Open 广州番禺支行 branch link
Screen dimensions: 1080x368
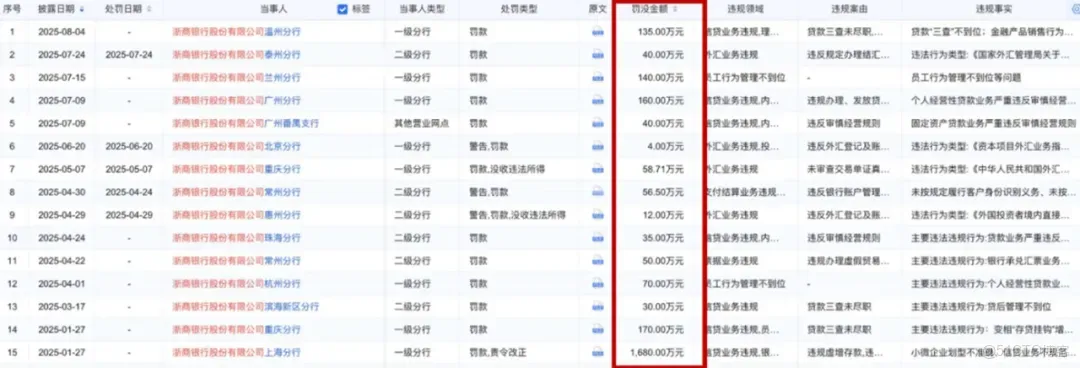pos(291,123)
